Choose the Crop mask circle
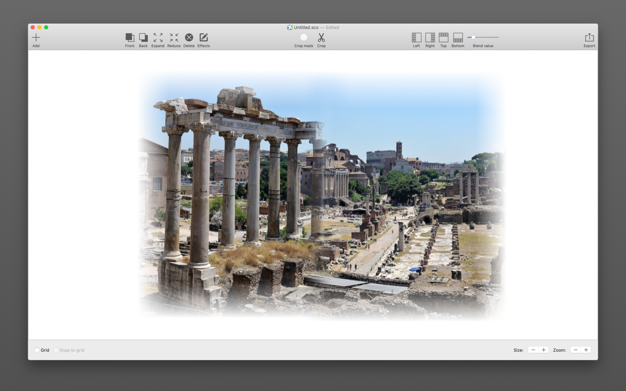The height and width of the screenshot is (391, 626). (304, 38)
